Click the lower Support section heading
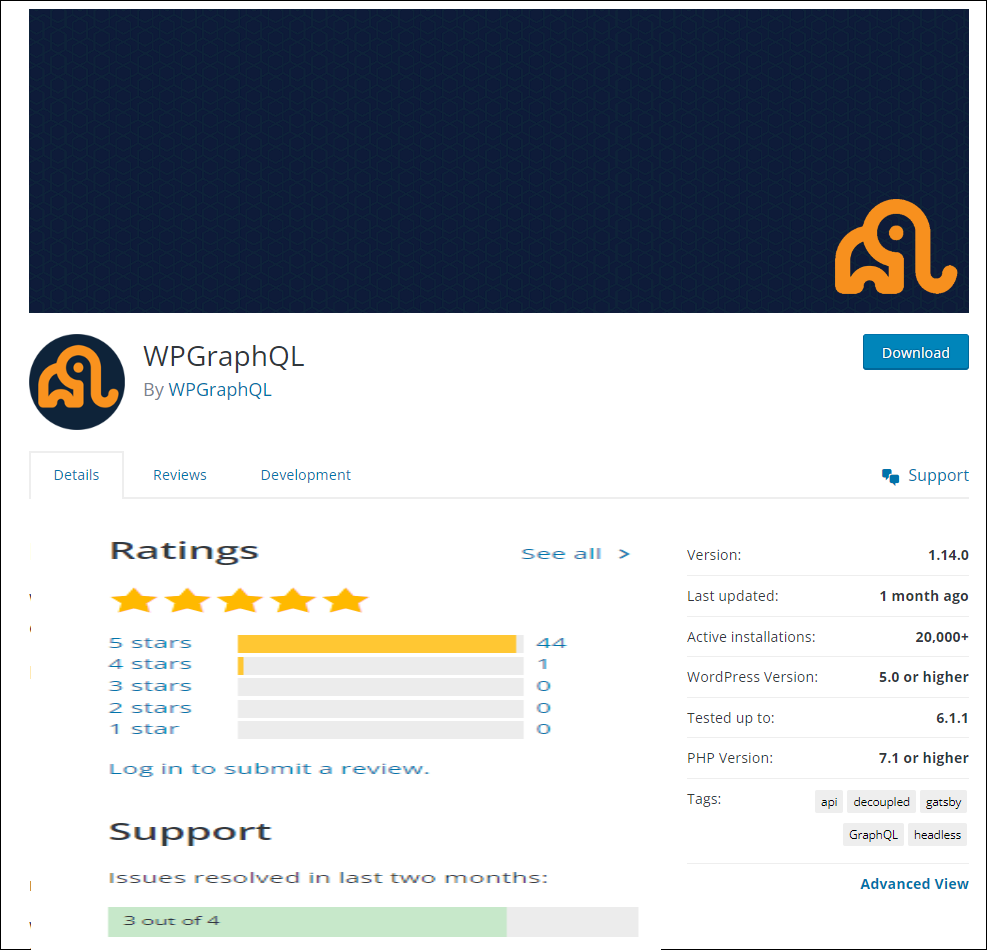 [189, 832]
